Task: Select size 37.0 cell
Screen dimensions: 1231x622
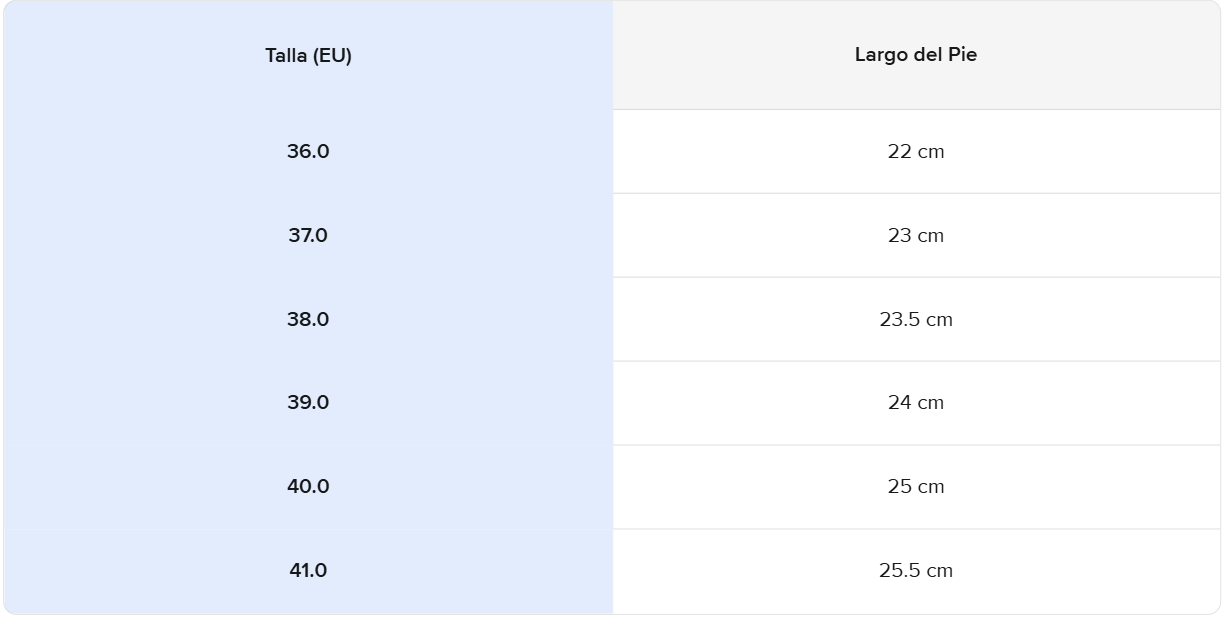Action: point(308,236)
